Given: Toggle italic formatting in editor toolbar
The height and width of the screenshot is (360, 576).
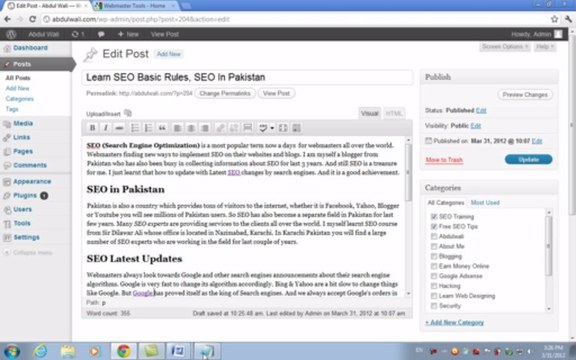Looking at the screenshot, I should click(106, 128).
